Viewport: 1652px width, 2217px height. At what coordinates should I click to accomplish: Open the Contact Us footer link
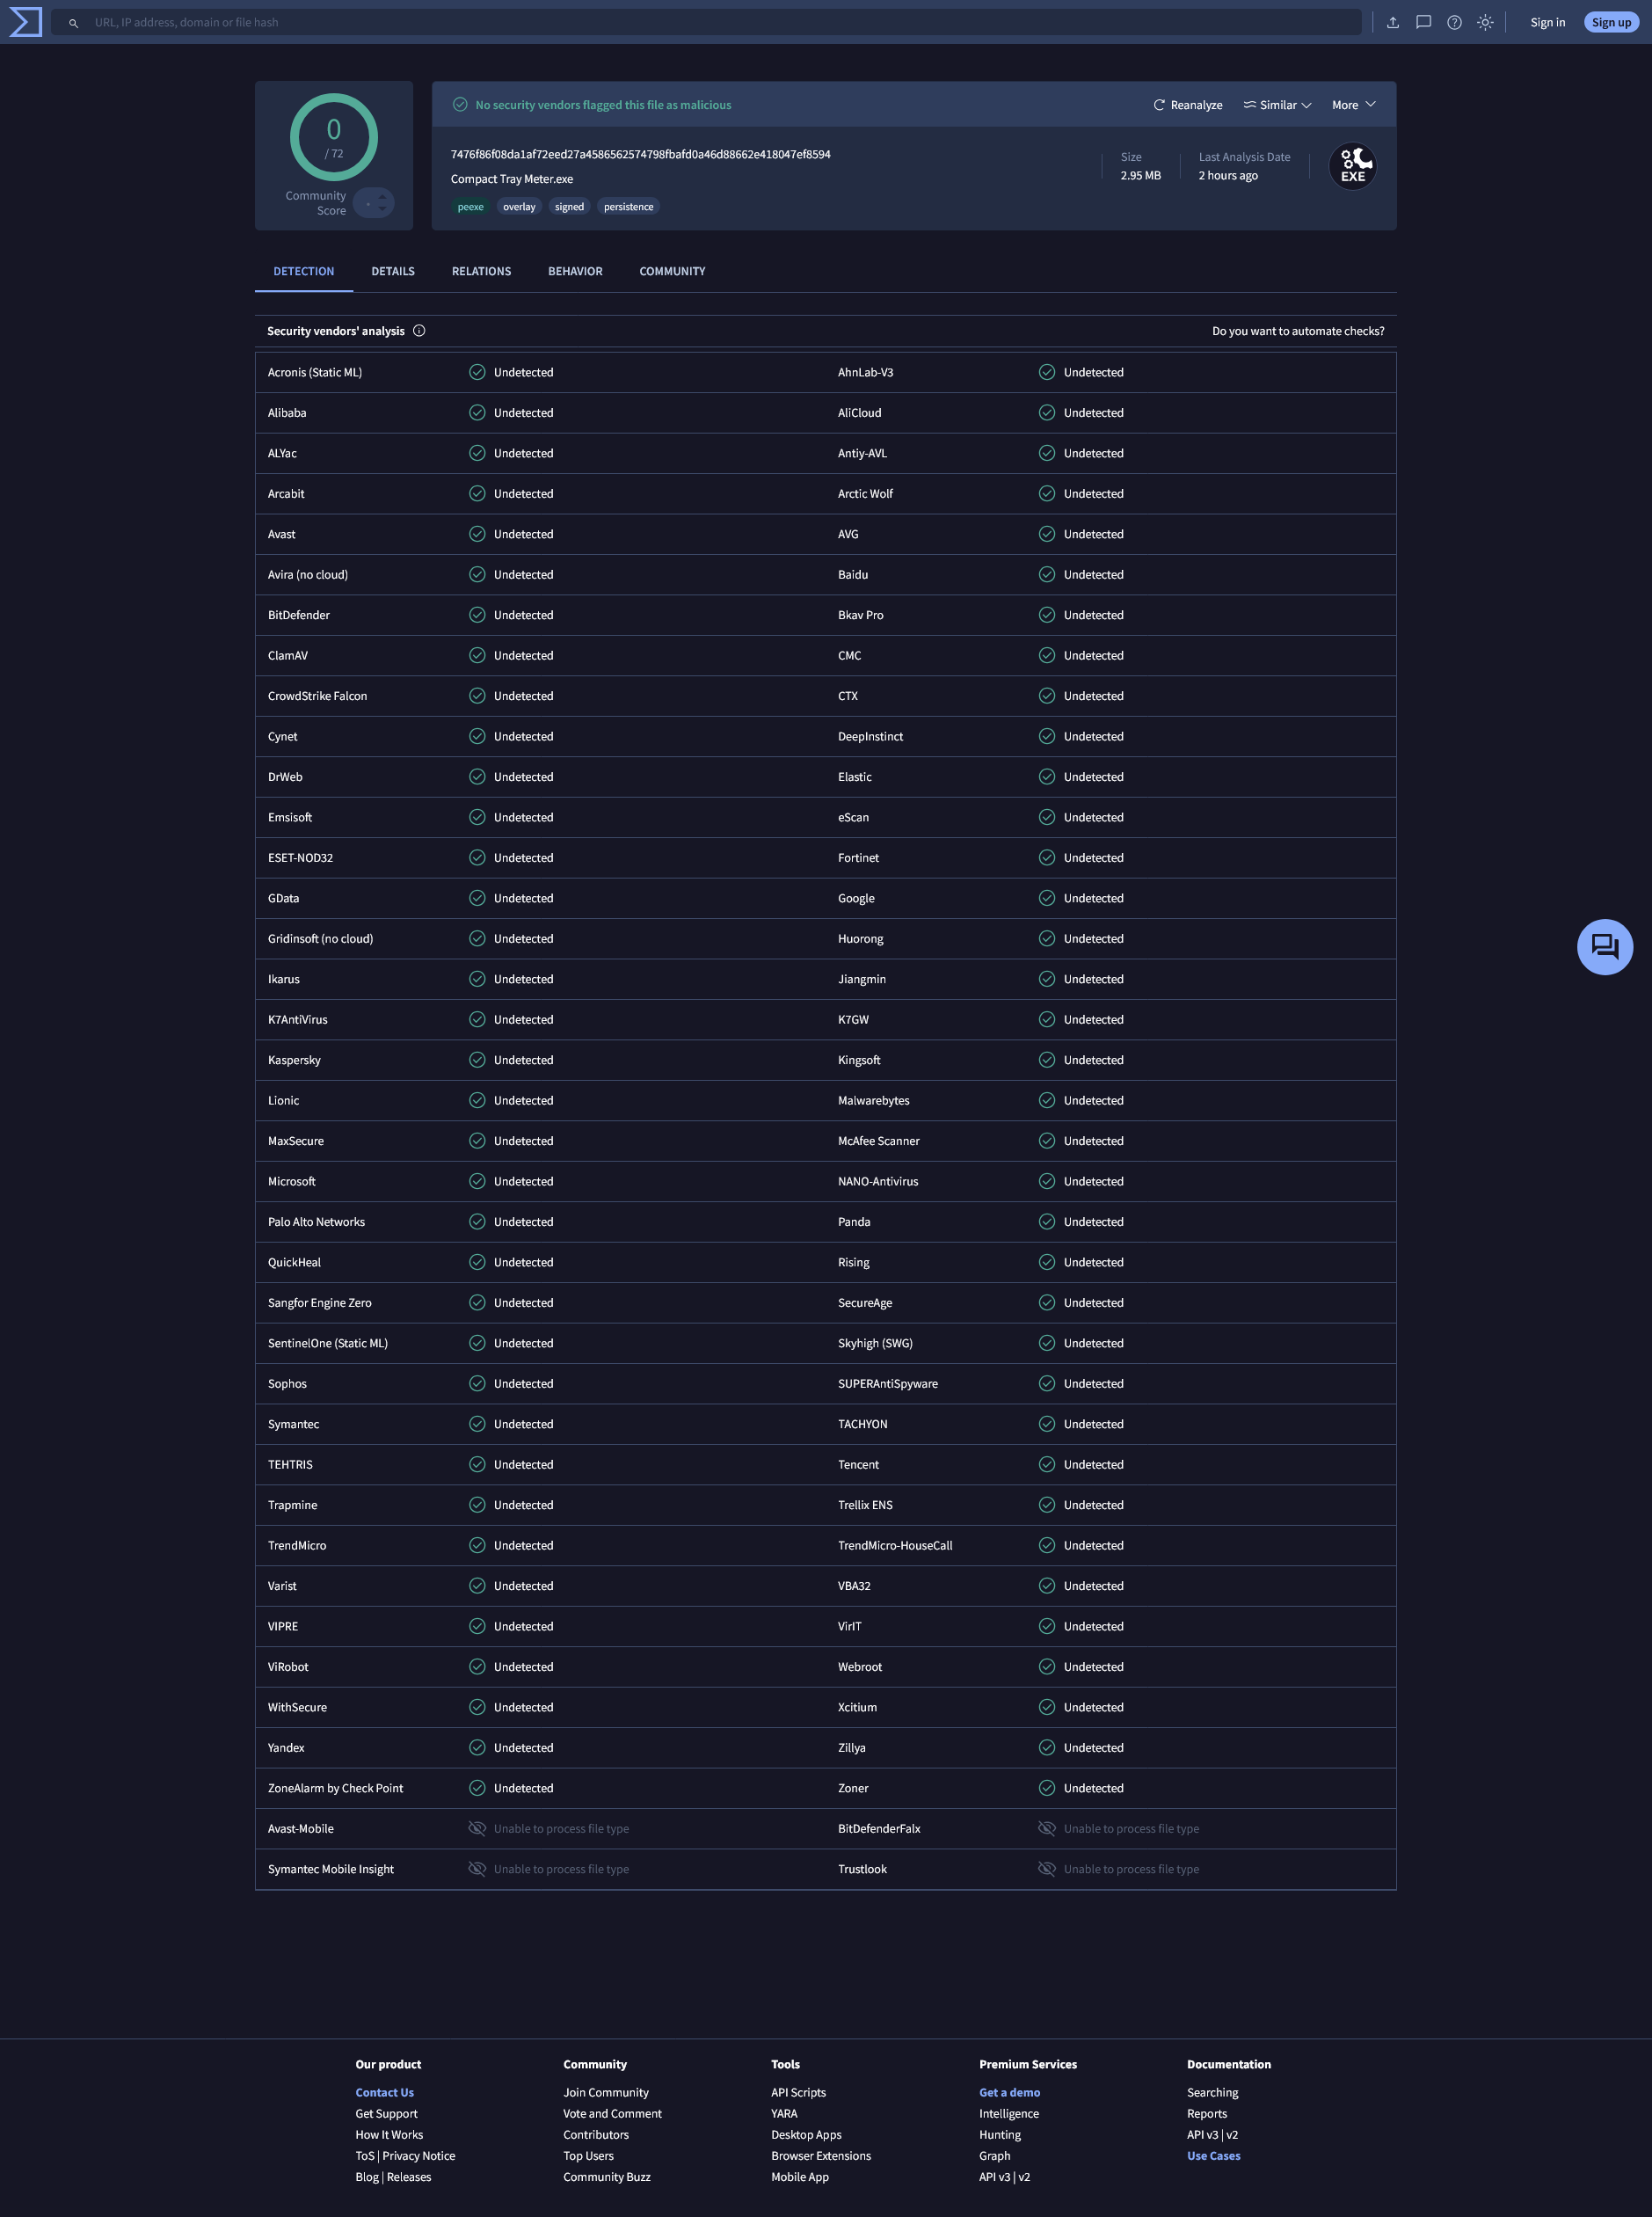coord(384,2093)
